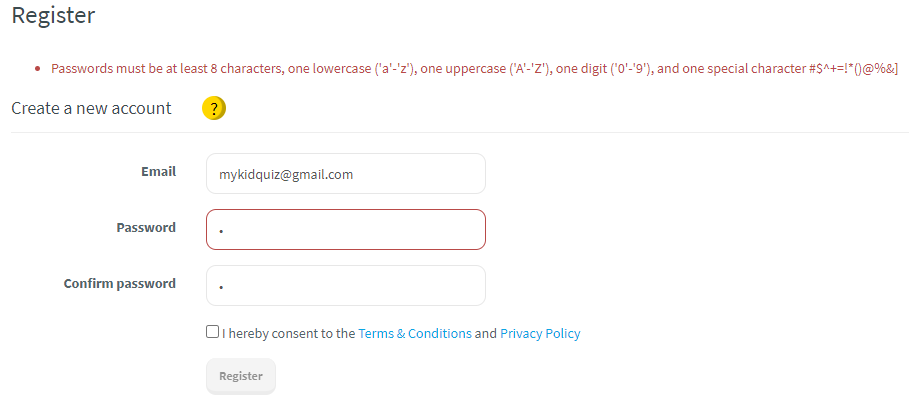Click the masked dot in the Confirm password field

coord(220,288)
